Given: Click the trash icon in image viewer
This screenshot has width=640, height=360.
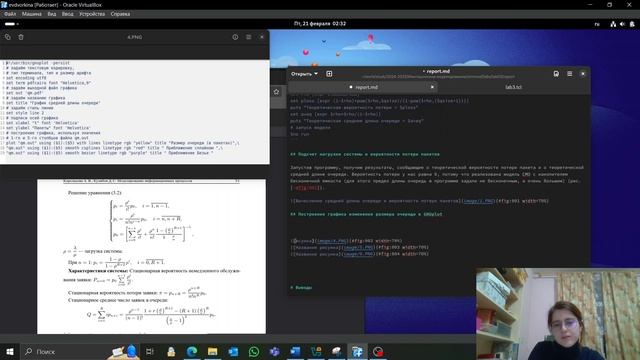Looking at the screenshot, I should (21, 37).
